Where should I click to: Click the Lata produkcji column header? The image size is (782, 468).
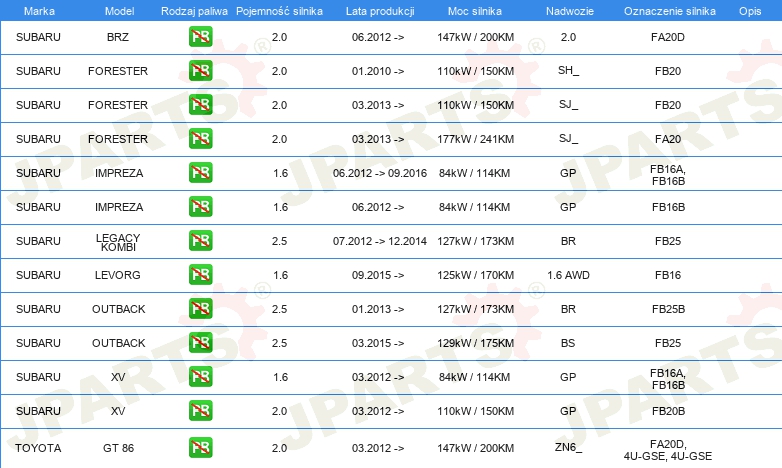380,11
